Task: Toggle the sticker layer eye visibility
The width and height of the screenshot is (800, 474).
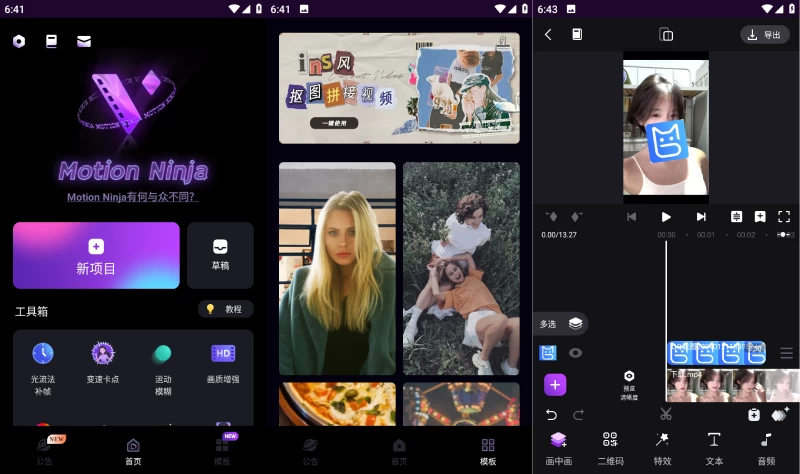Action: tap(576, 353)
